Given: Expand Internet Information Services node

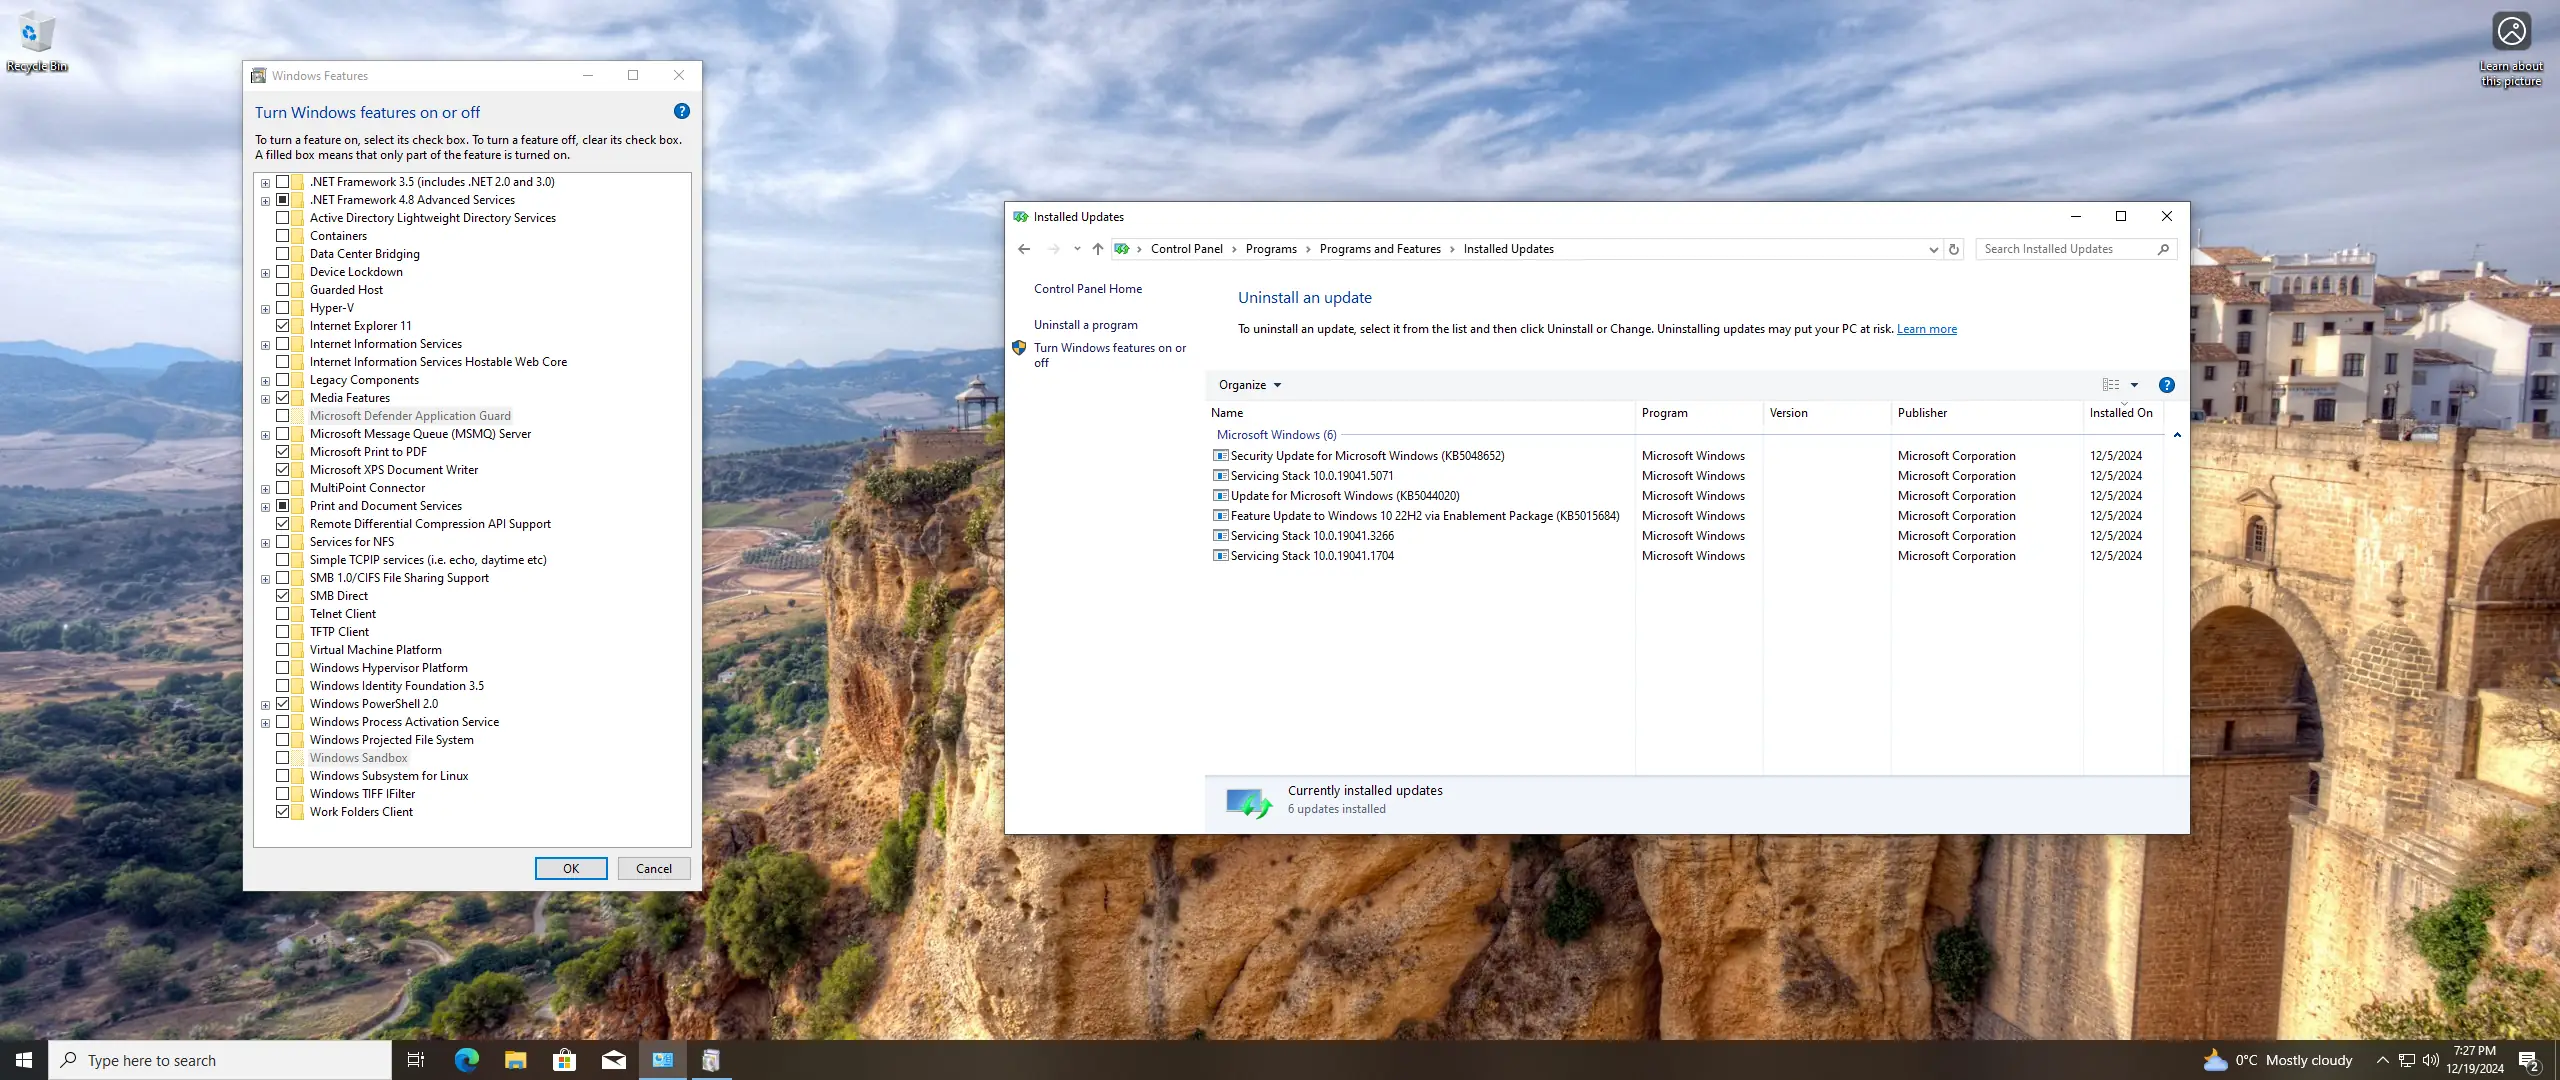Looking at the screenshot, I should point(265,345).
